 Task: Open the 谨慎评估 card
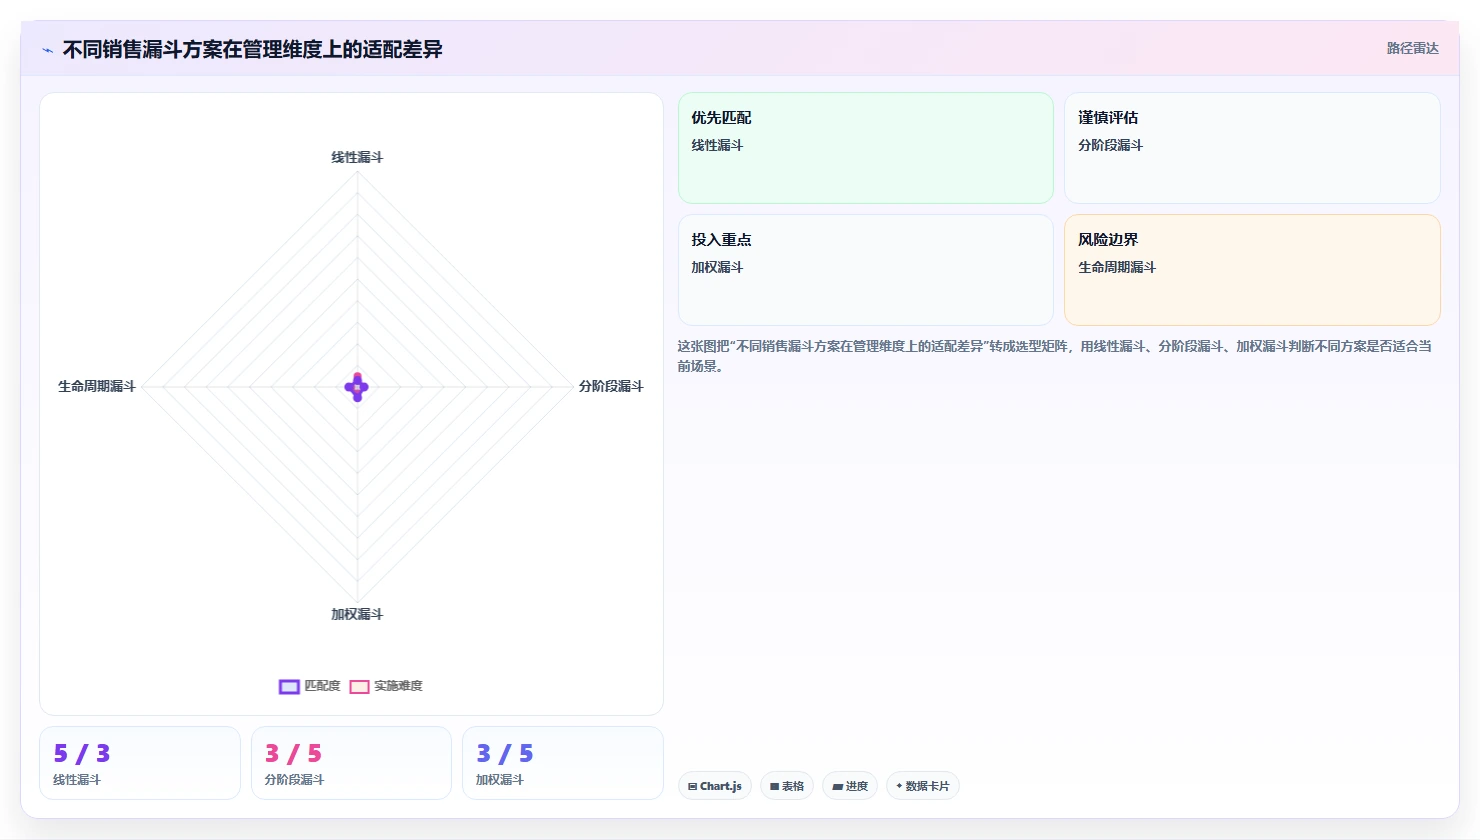tap(1252, 148)
